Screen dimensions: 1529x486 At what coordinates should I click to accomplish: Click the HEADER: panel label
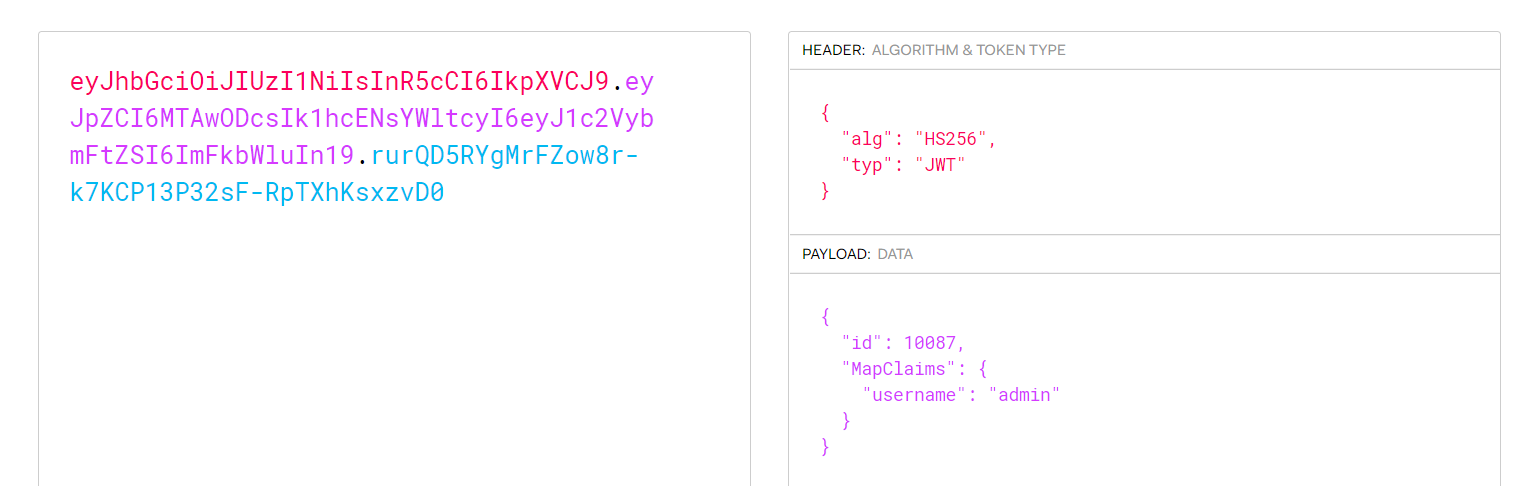tap(833, 50)
